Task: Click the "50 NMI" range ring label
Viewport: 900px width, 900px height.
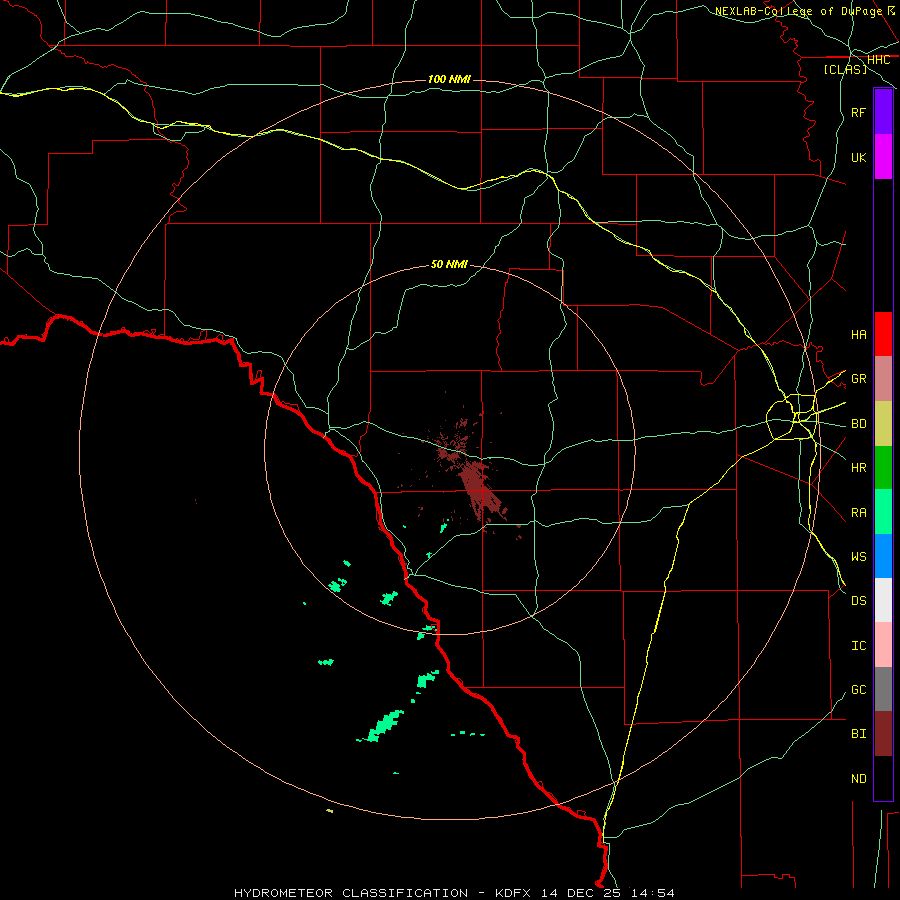Action: pyautogui.click(x=449, y=264)
